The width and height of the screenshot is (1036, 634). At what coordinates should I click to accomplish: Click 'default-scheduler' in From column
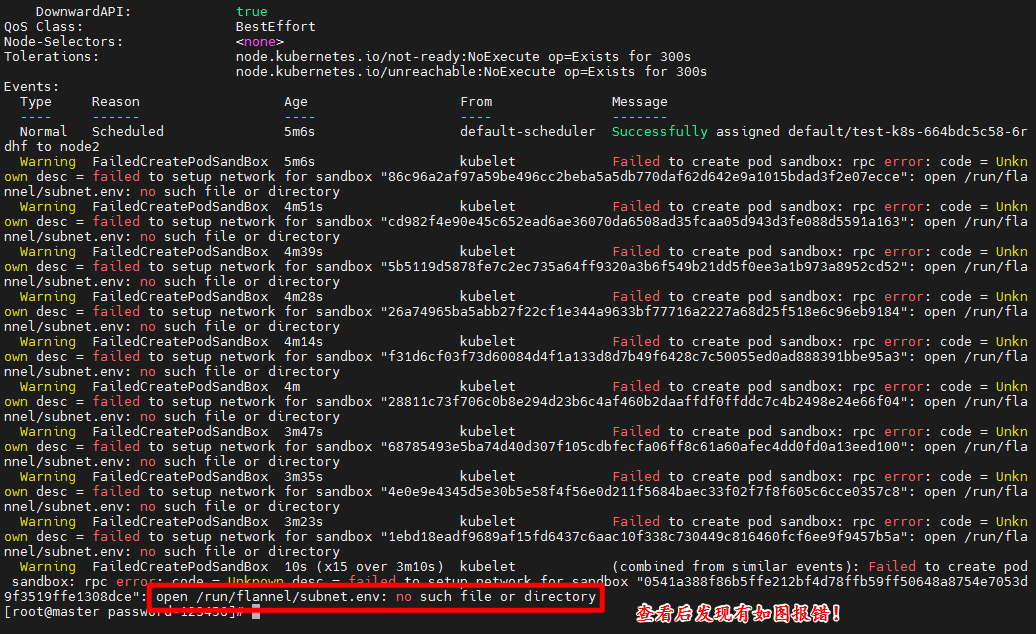527,131
